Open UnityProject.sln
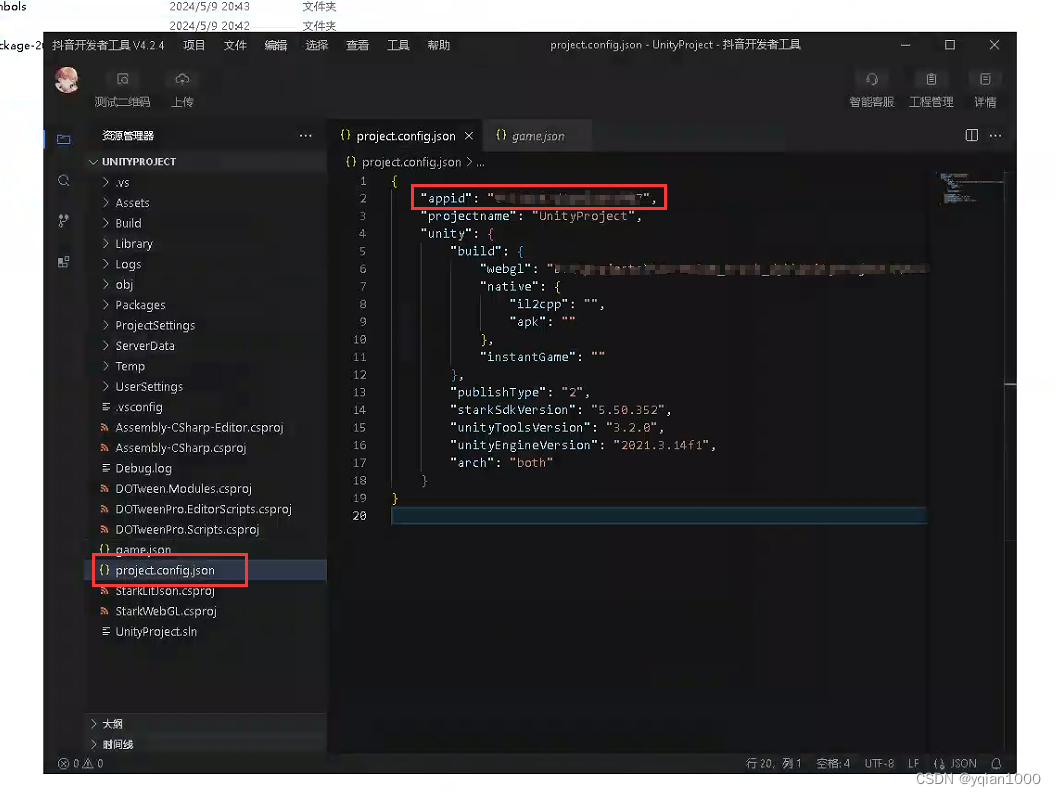1056x796 pixels. pyautogui.click(x=205, y=632)
